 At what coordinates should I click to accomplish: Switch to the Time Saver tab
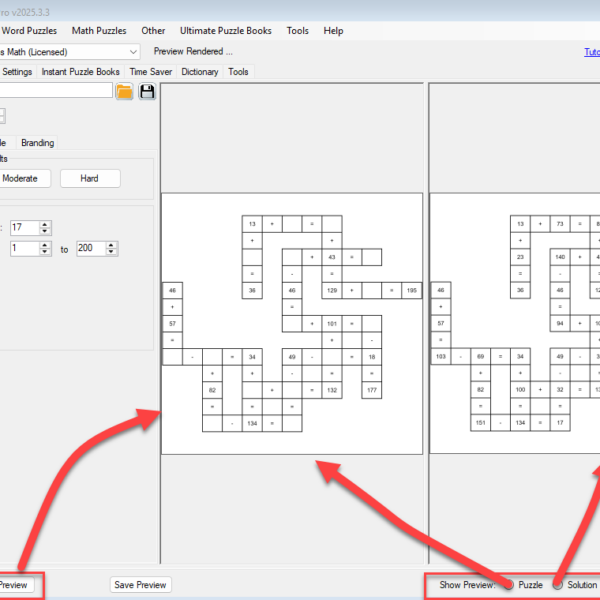coord(152,72)
